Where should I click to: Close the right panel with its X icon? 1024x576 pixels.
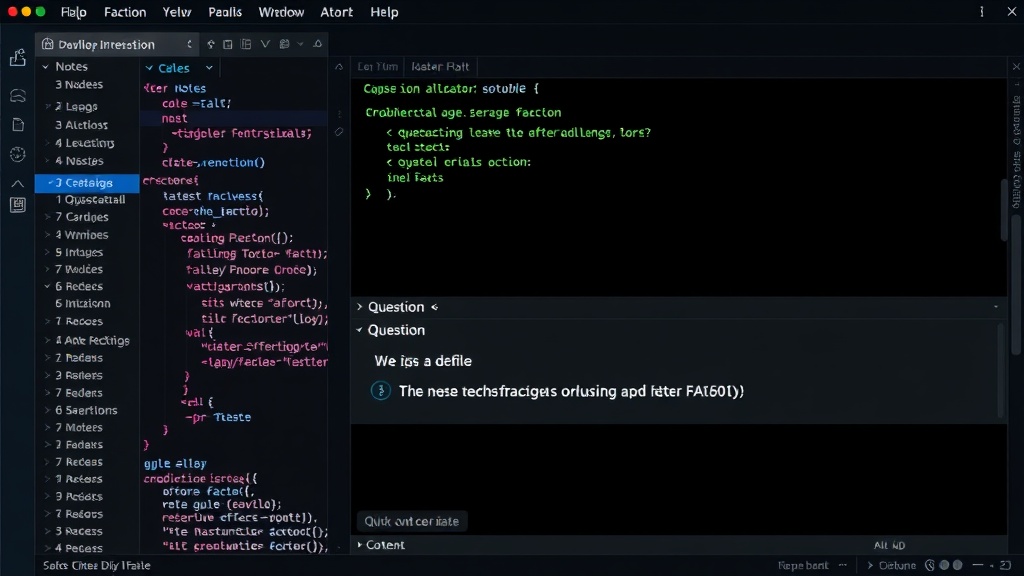[x=1016, y=67]
